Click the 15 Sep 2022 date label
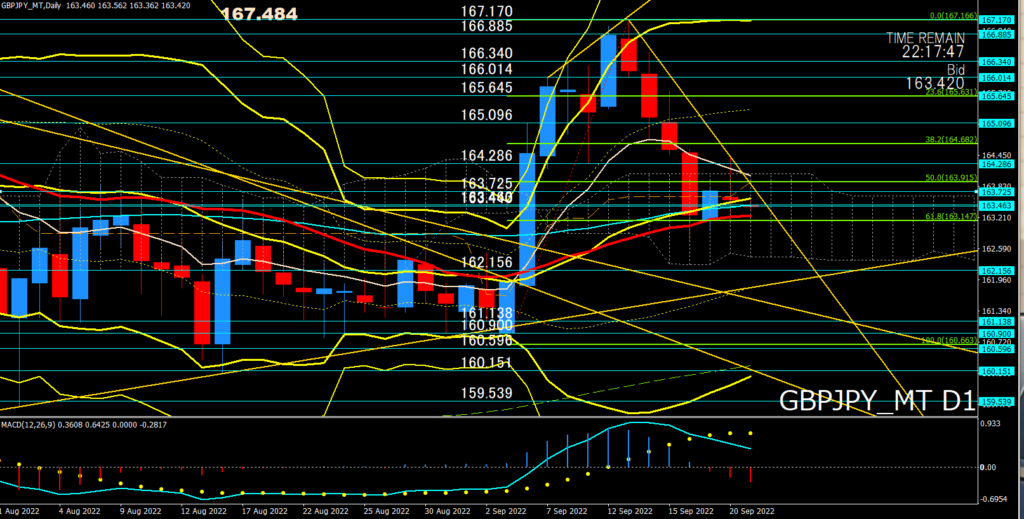The height and width of the screenshot is (519, 1024). [691, 511]
